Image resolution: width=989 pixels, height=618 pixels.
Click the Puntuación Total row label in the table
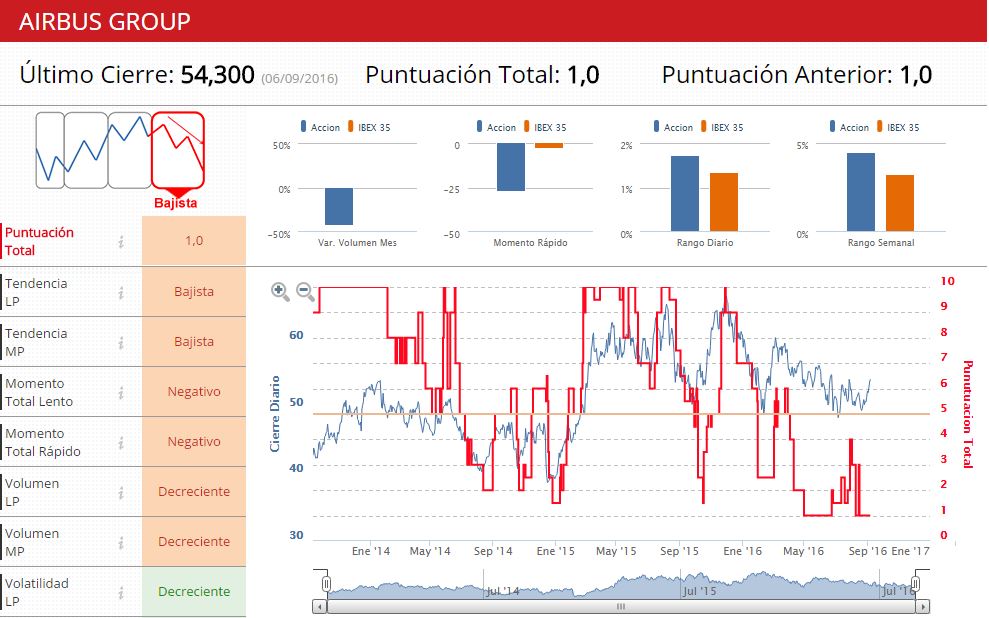(x=39, y=242)
